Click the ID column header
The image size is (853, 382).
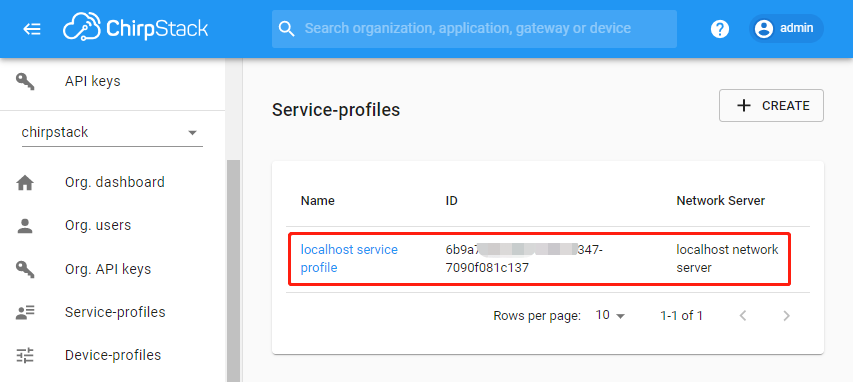click(x=452, y=201)
